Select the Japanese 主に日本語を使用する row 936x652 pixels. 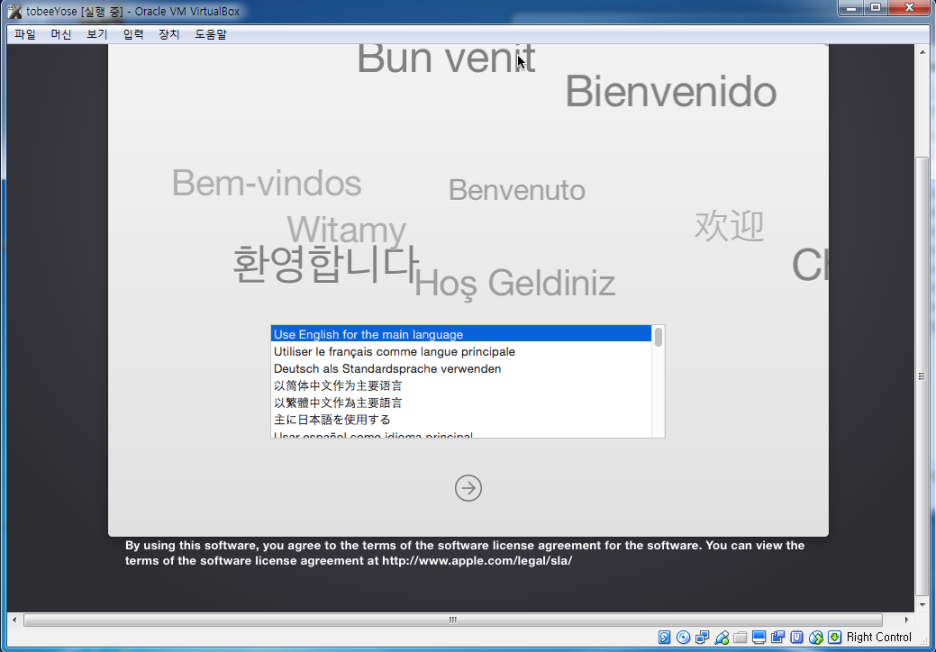point(461,420)
